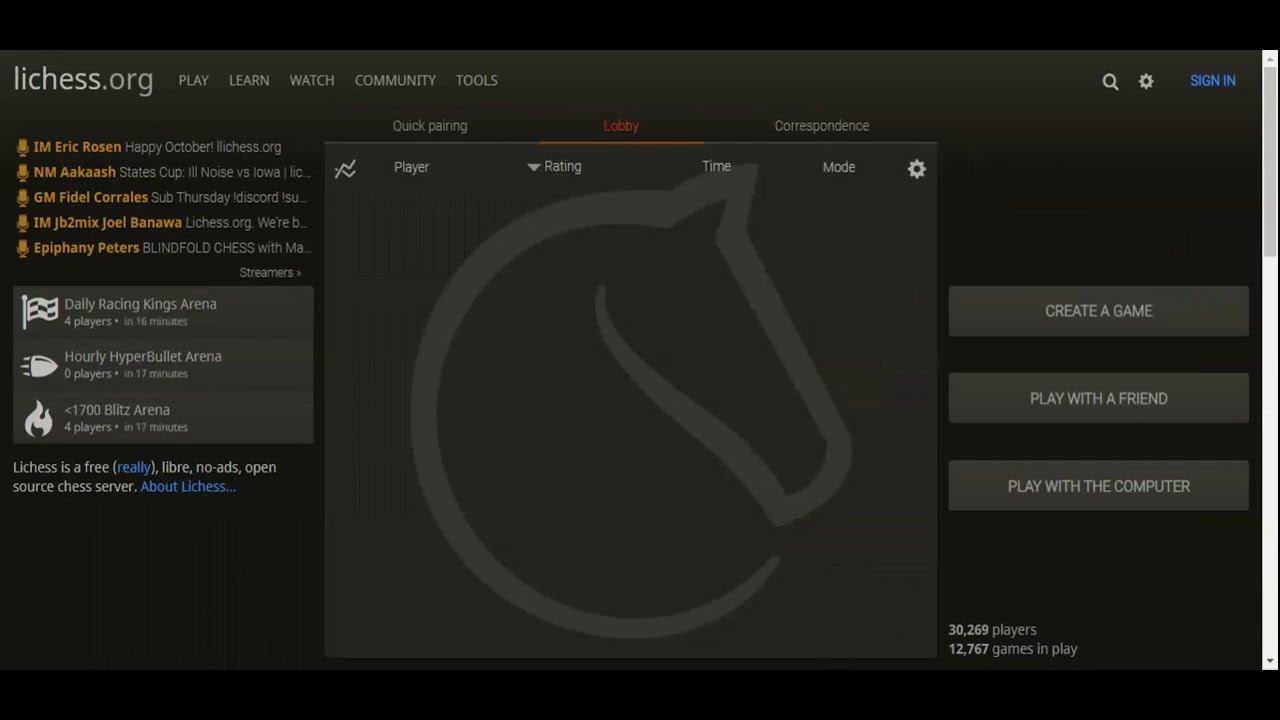Open the preferences gear in header
This screenshot has height=720, width=1280.
point(1146,82)
